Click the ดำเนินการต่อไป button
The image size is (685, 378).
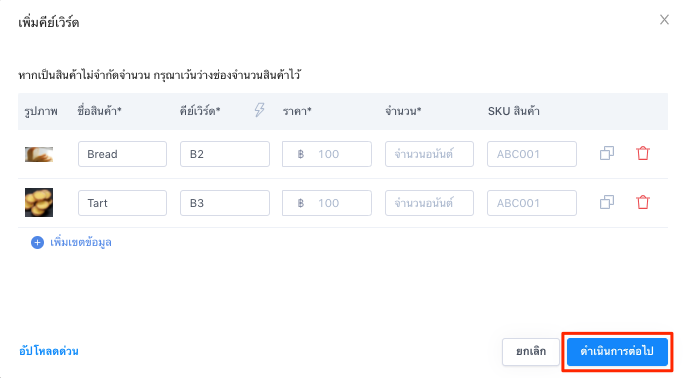pyautogui.click(x=617, y=351)
